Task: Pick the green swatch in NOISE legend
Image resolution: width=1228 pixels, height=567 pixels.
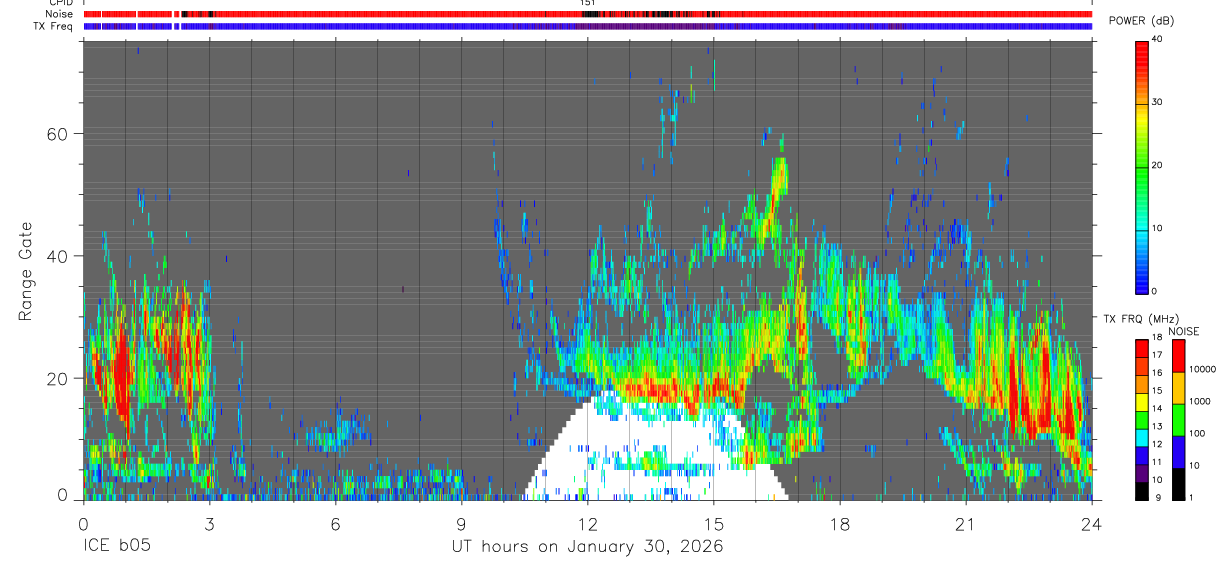Action: (1178, 419)
